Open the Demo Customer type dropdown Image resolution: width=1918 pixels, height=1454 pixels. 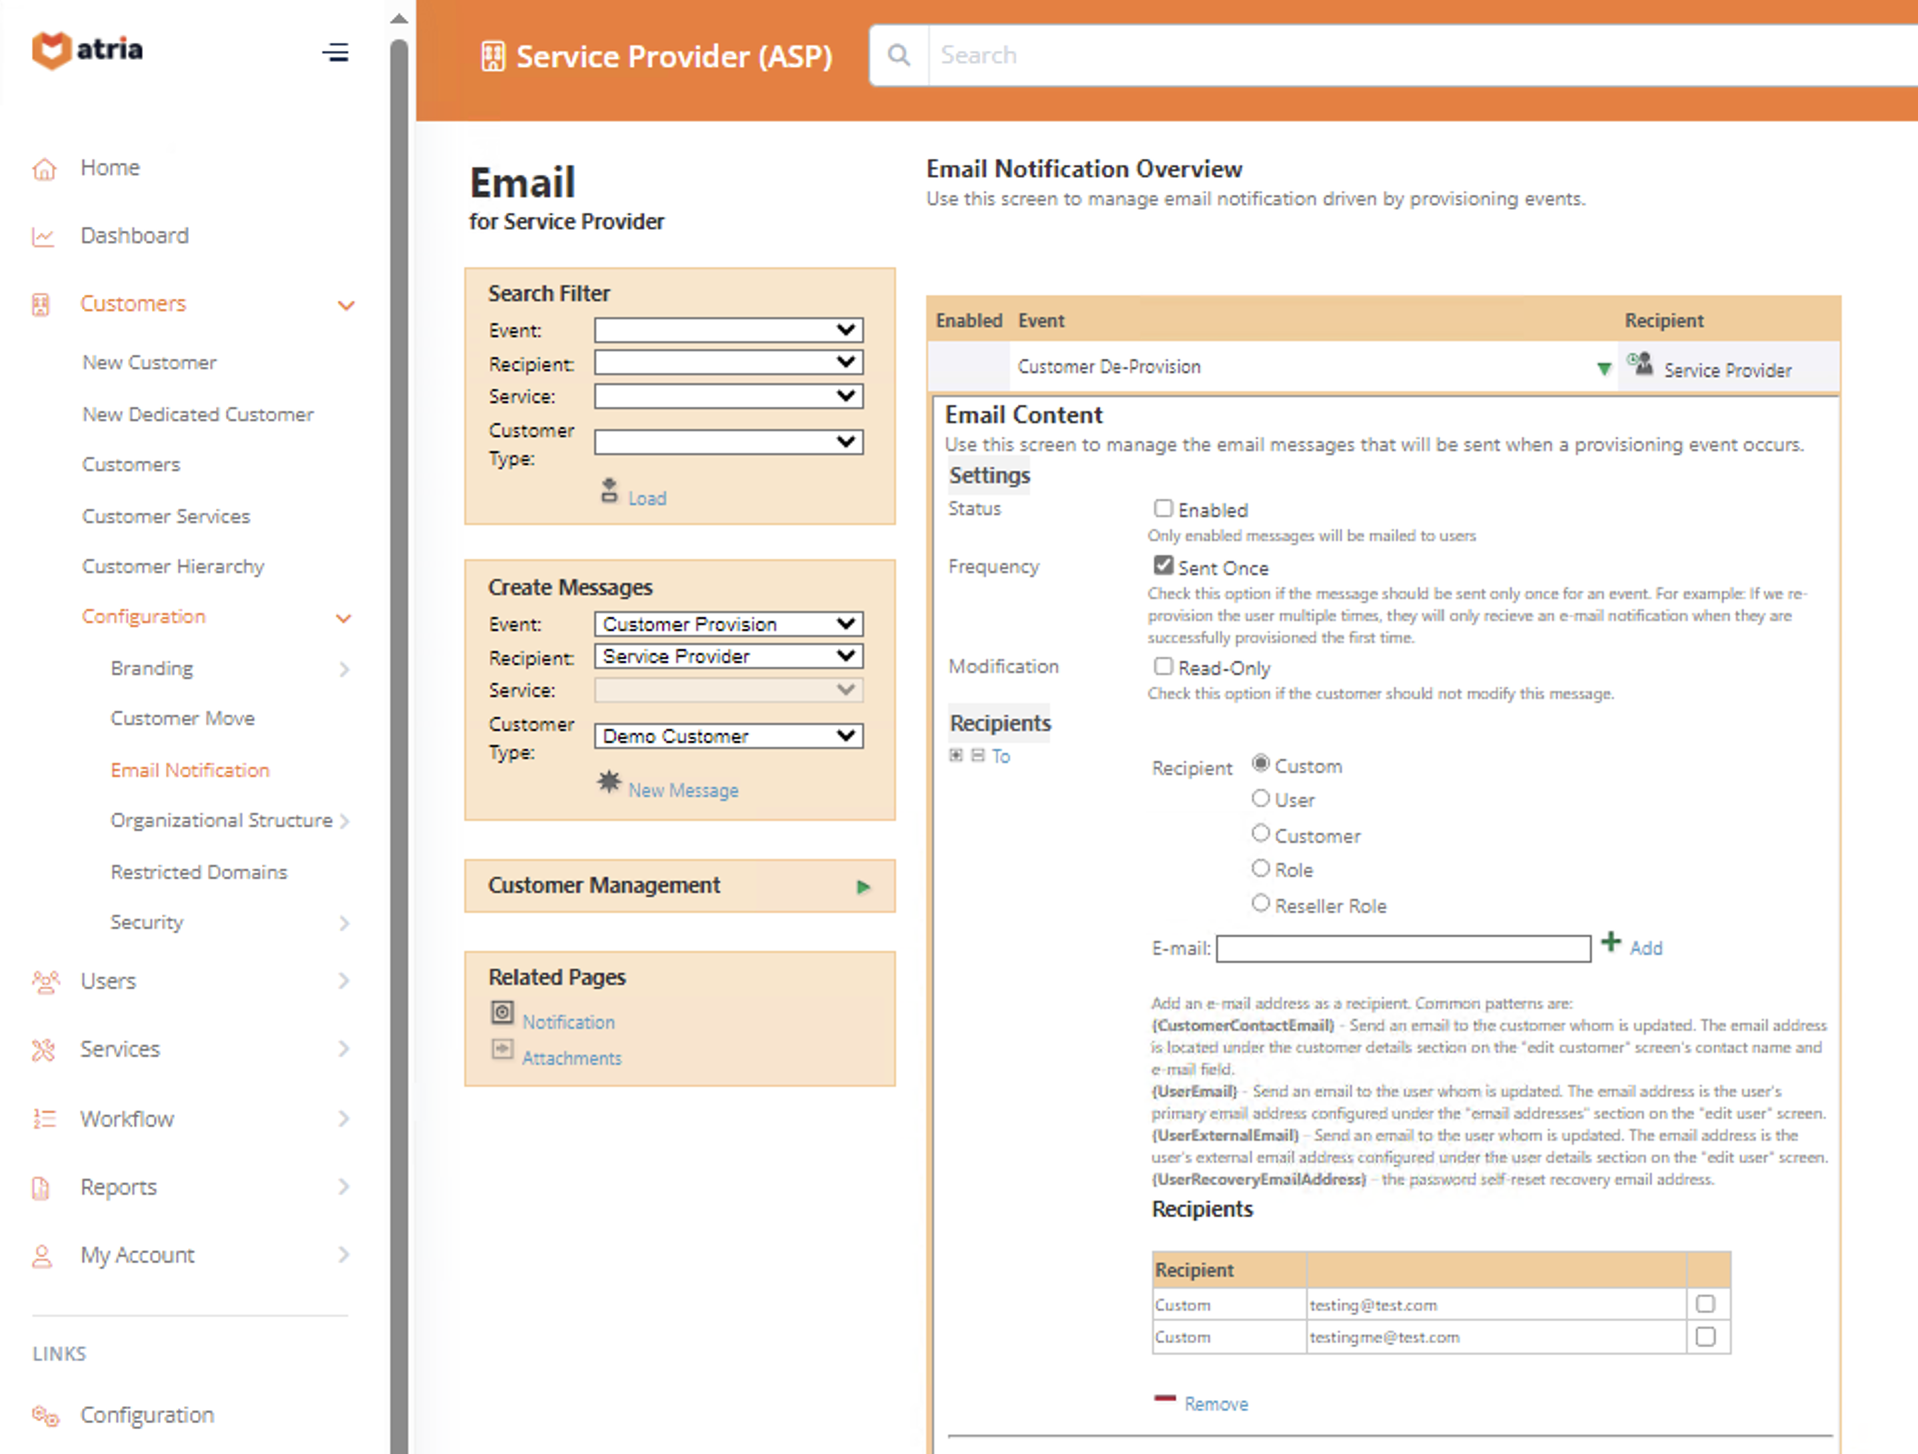pyautogui.click(x=728, y=736)
